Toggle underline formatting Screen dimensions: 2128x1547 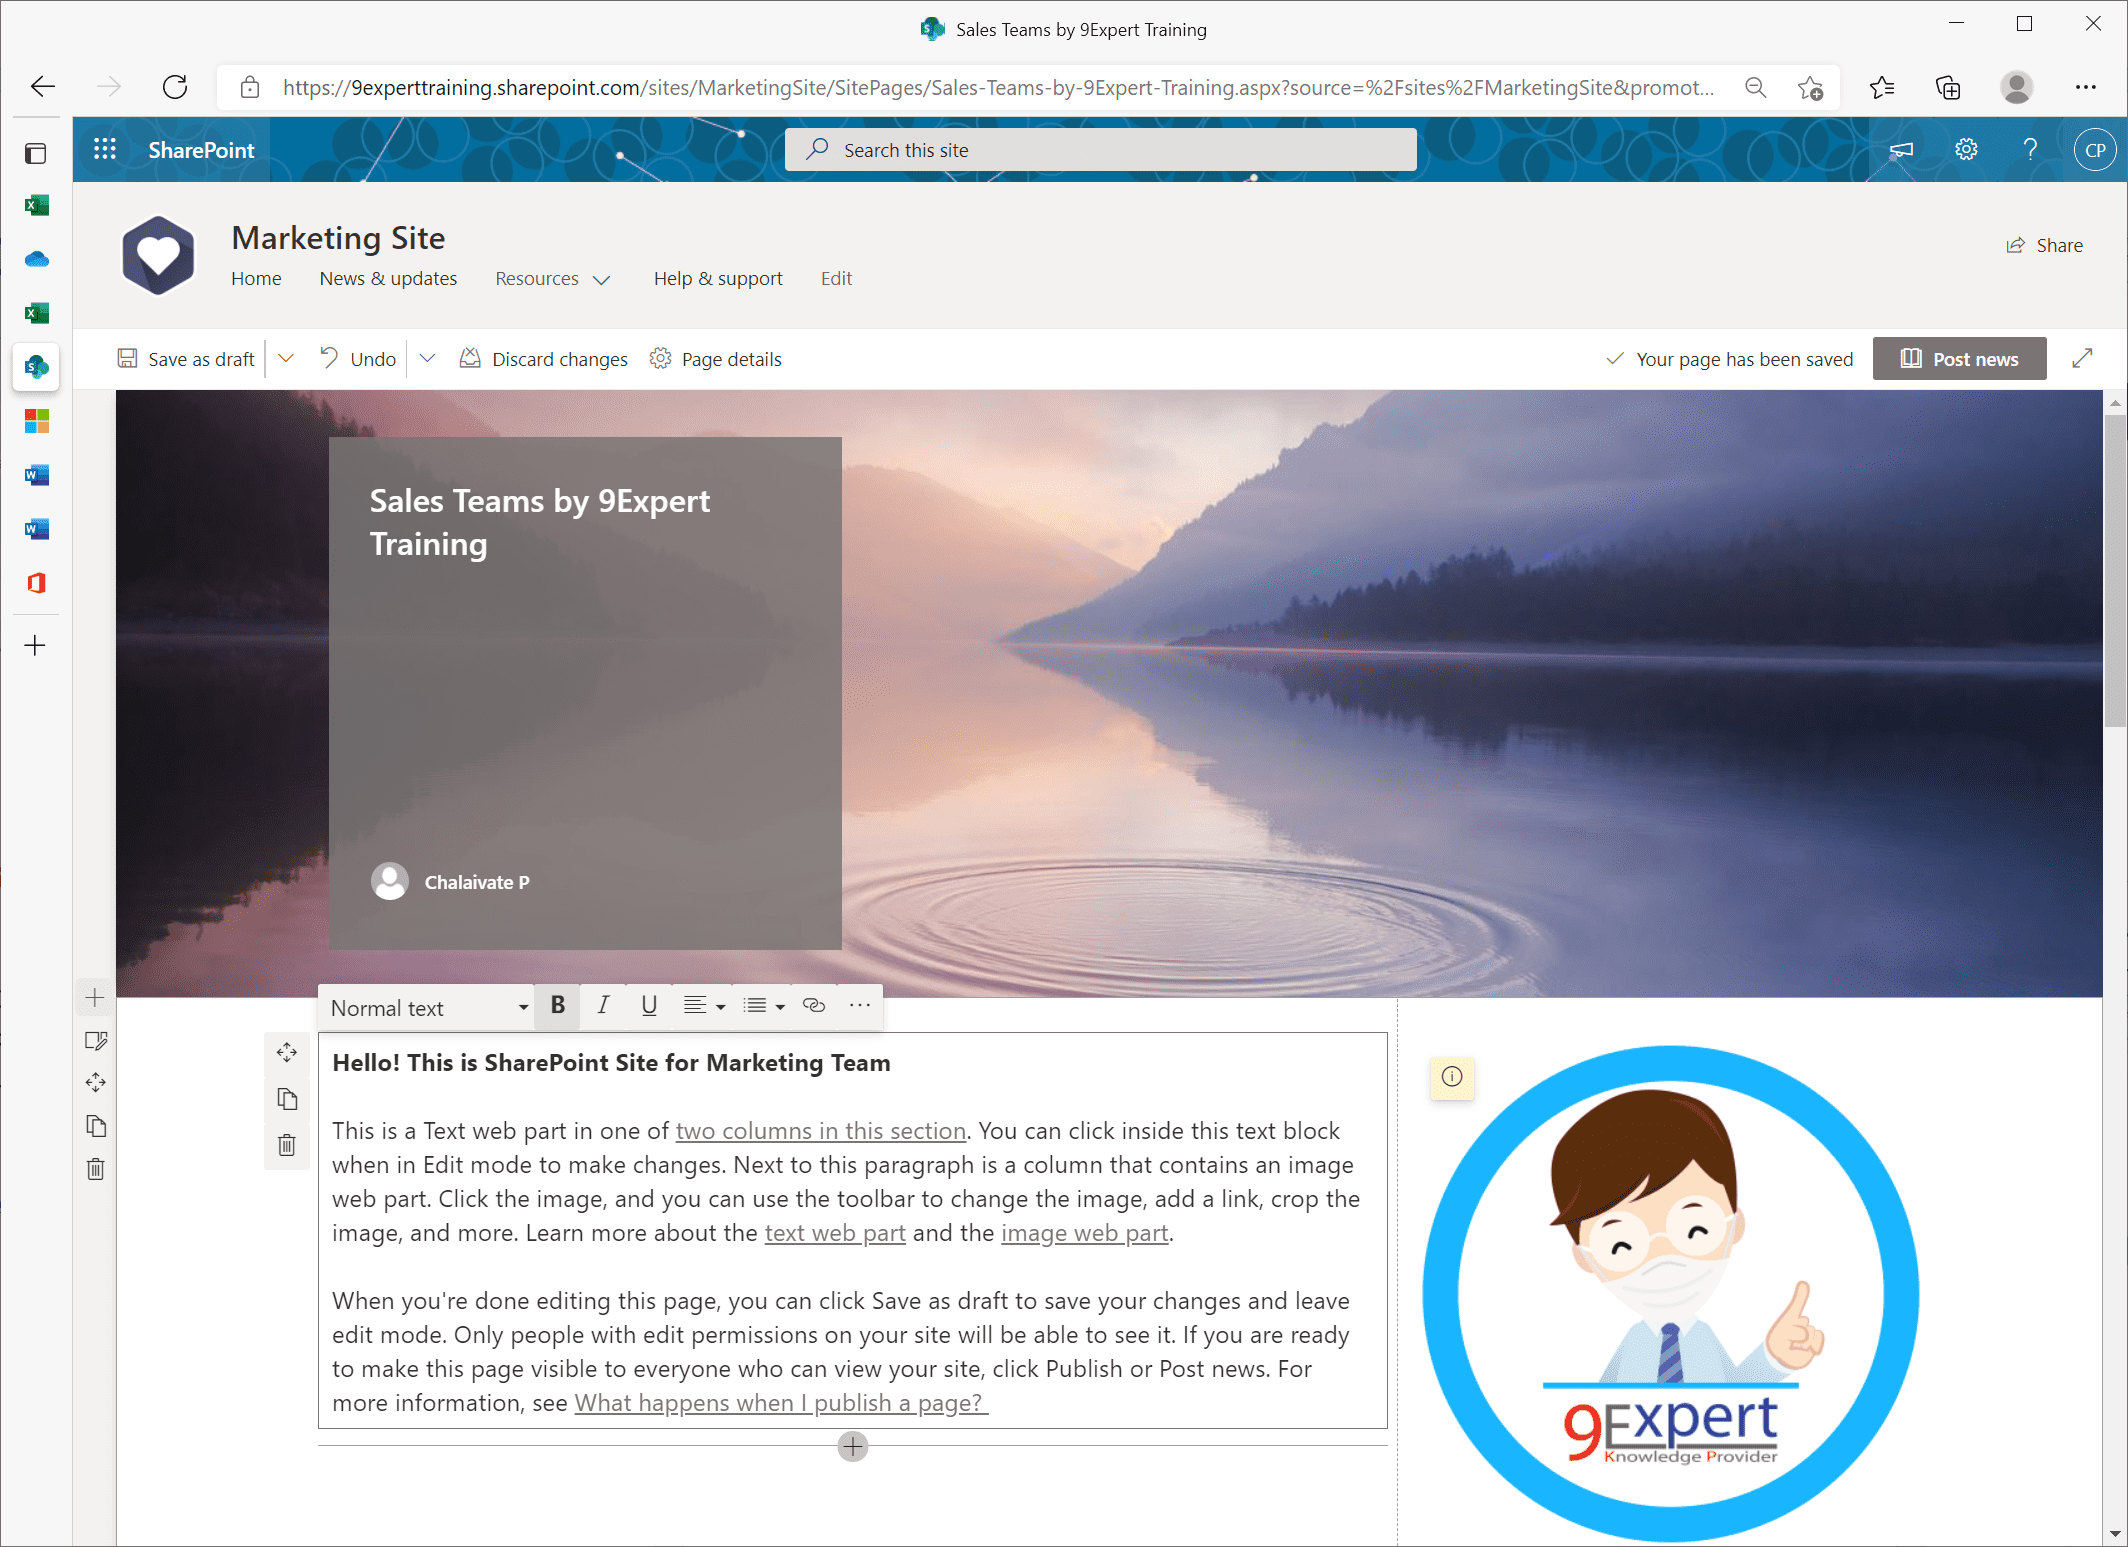[649, 1006]
